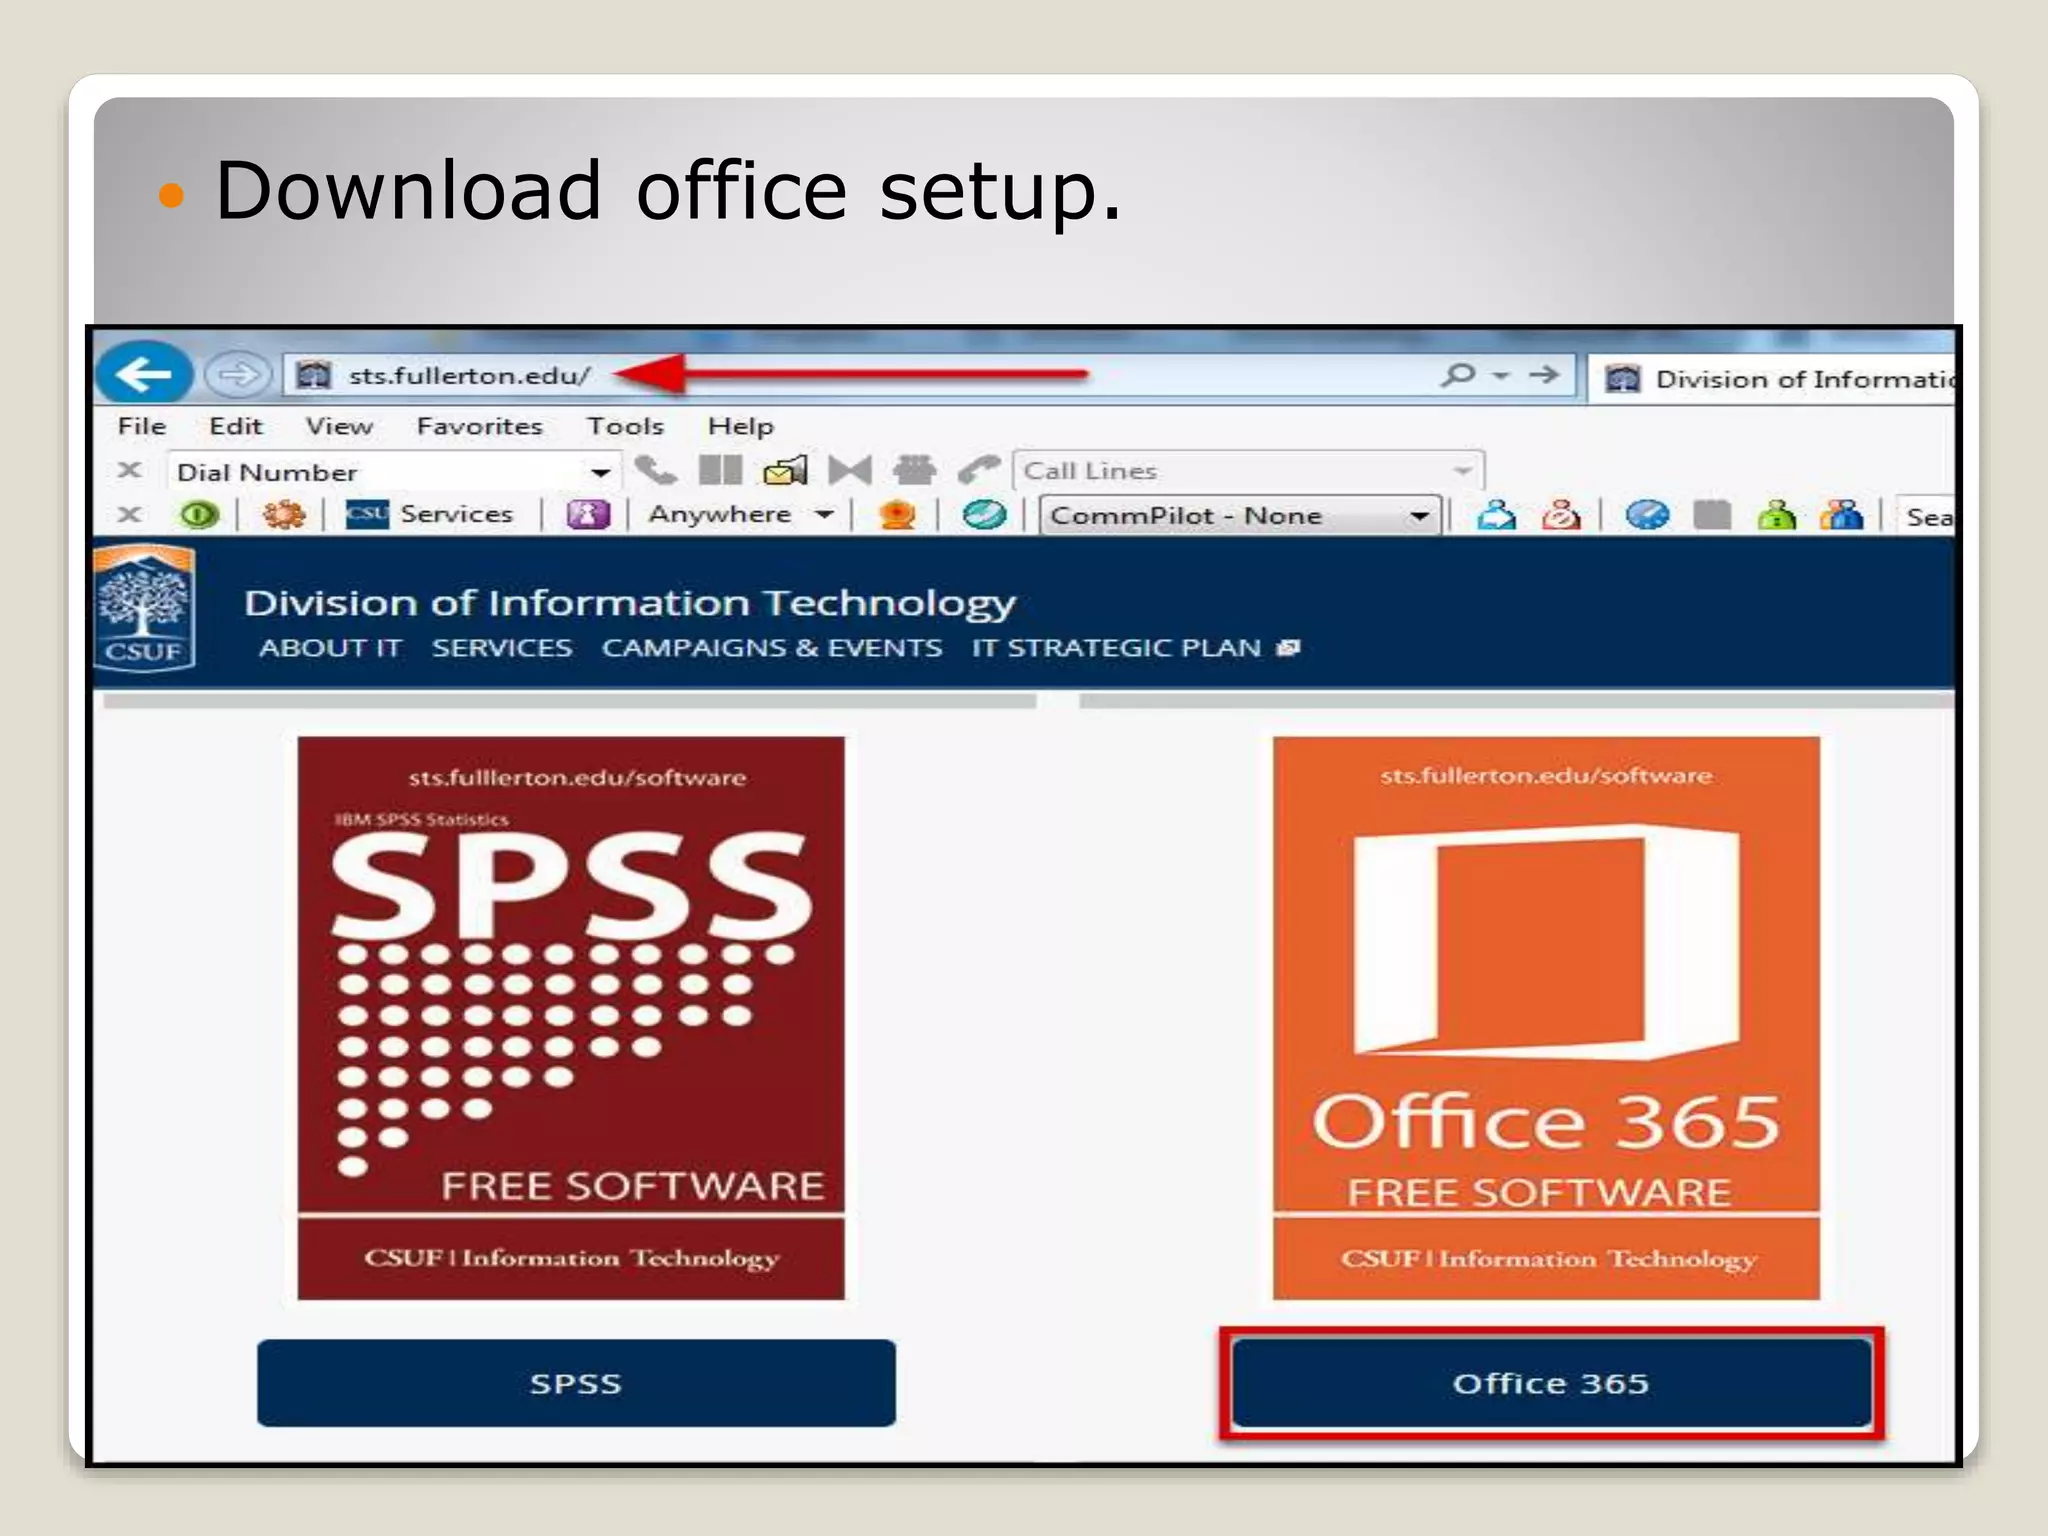
Task: Open the Favorites menu
Action: pos(479,426)
